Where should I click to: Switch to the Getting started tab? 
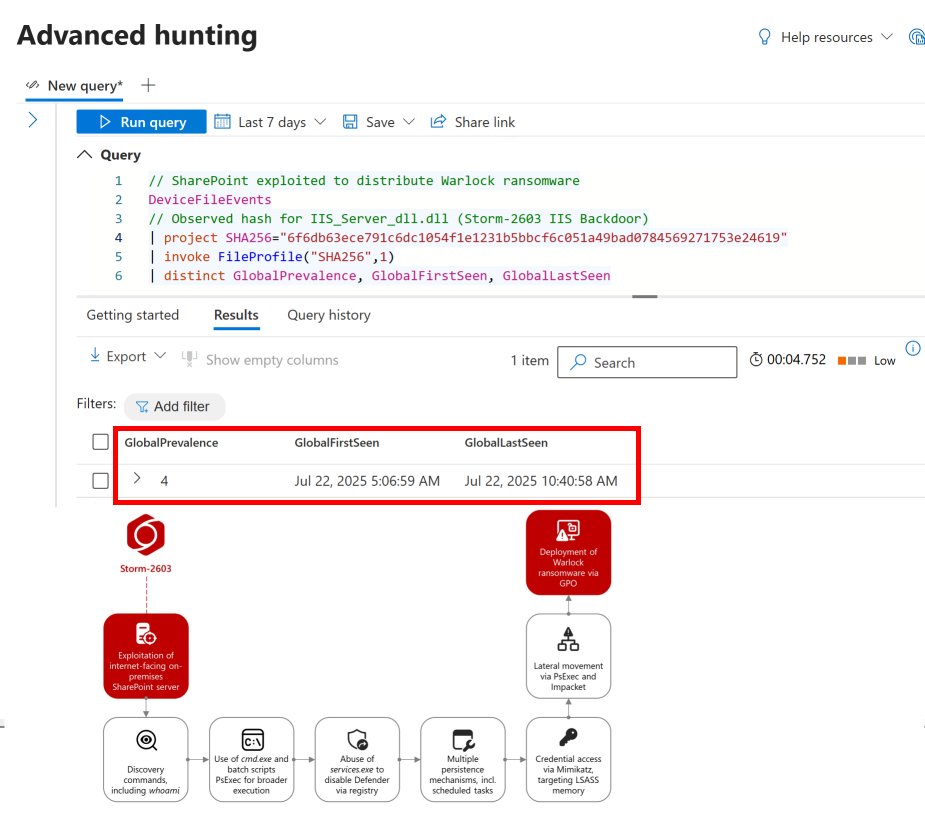tap(133, 315)
